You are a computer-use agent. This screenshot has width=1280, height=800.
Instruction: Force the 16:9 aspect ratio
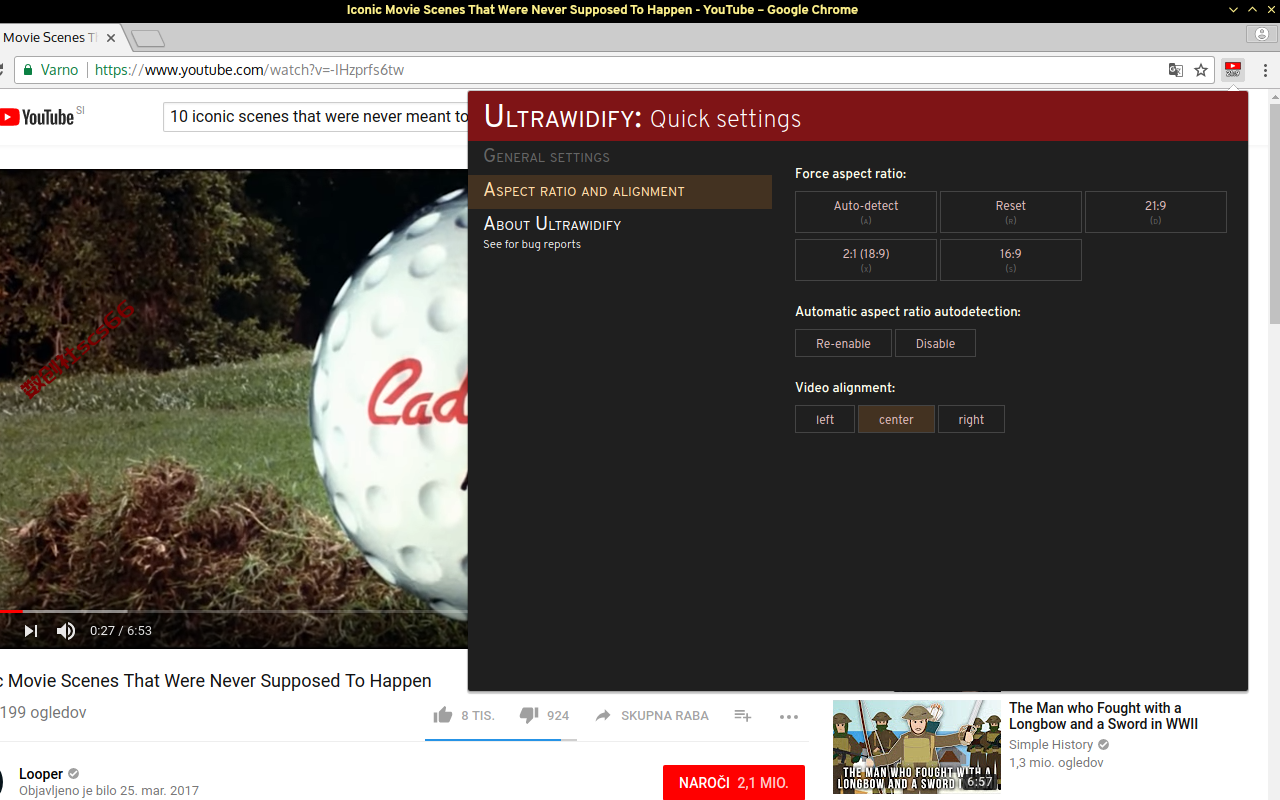coord(1011,260)
